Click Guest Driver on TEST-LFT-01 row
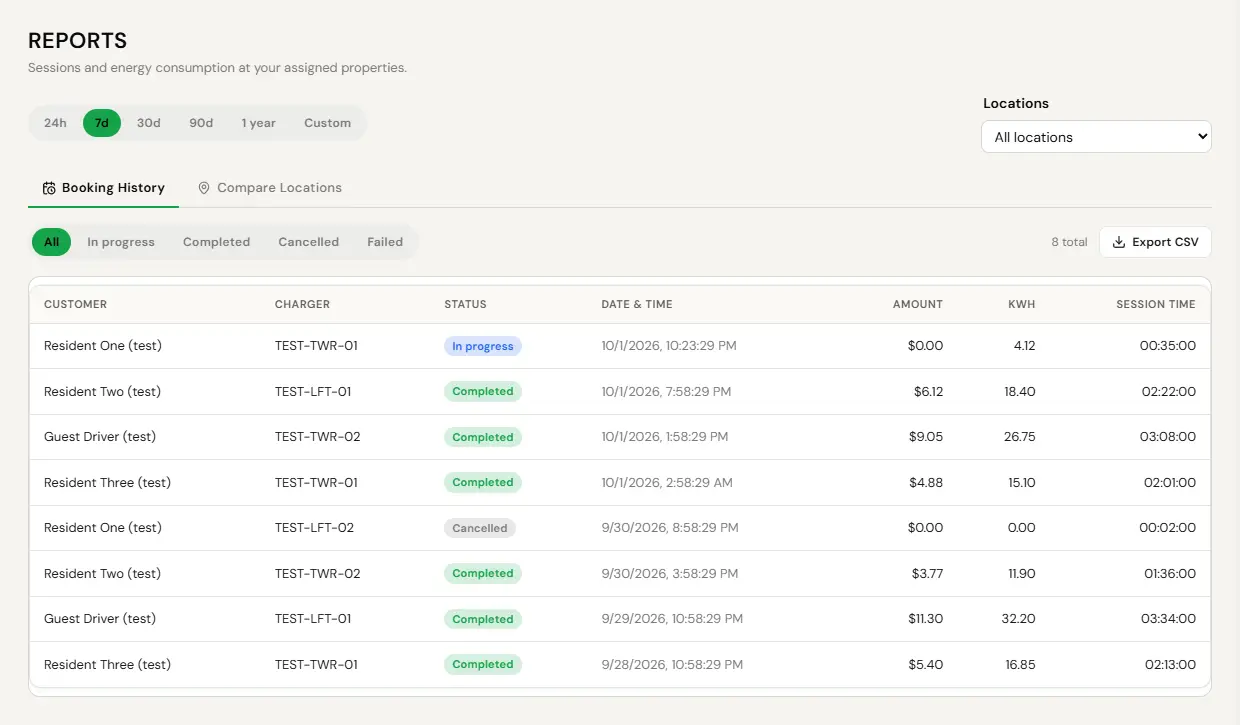 (x=100, y=619)
